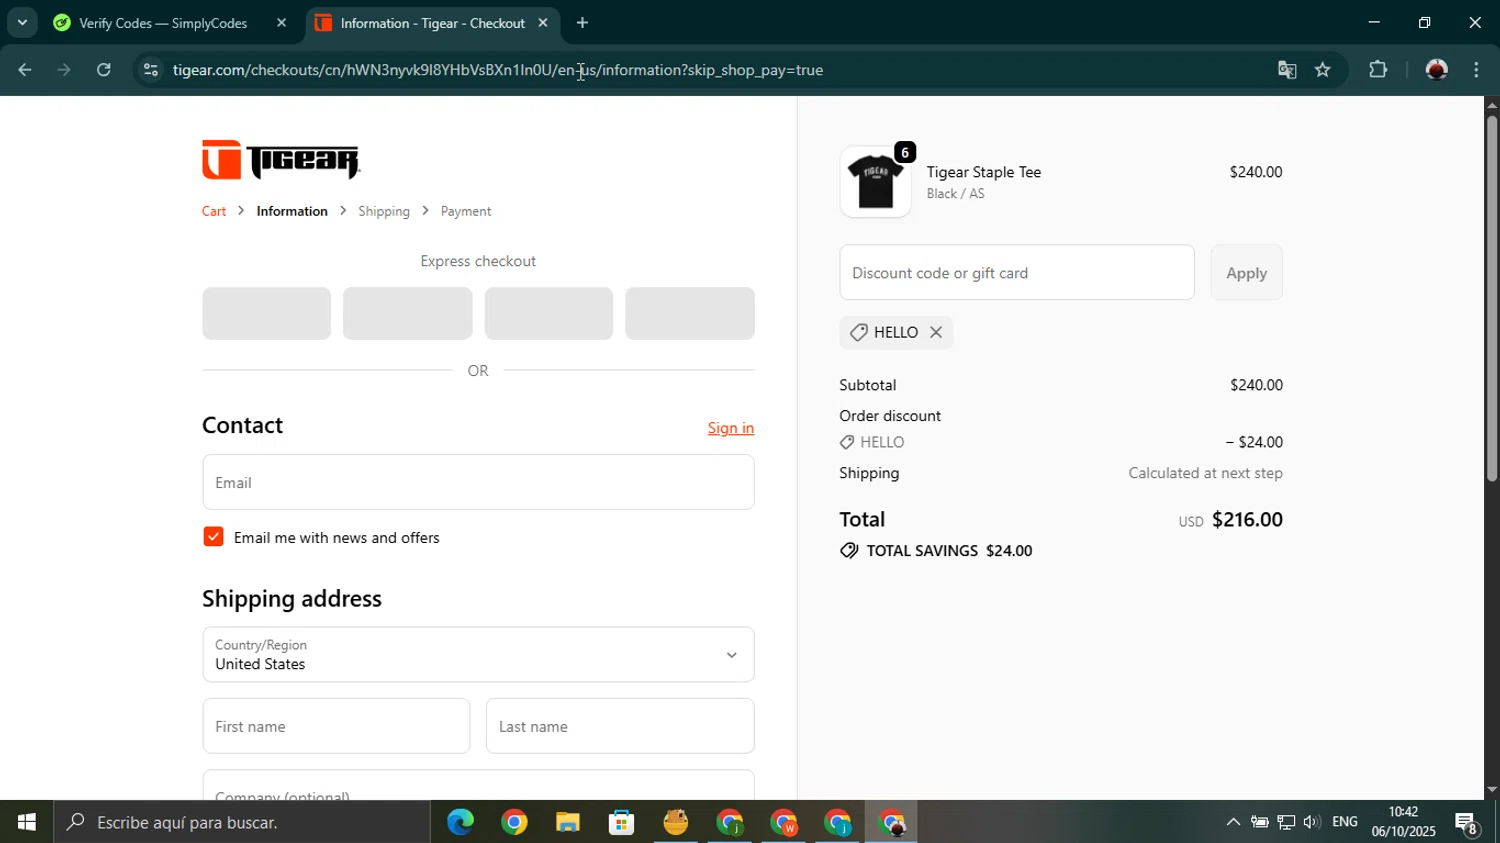
Task: Focus the First name field
Action: (336, 726)
